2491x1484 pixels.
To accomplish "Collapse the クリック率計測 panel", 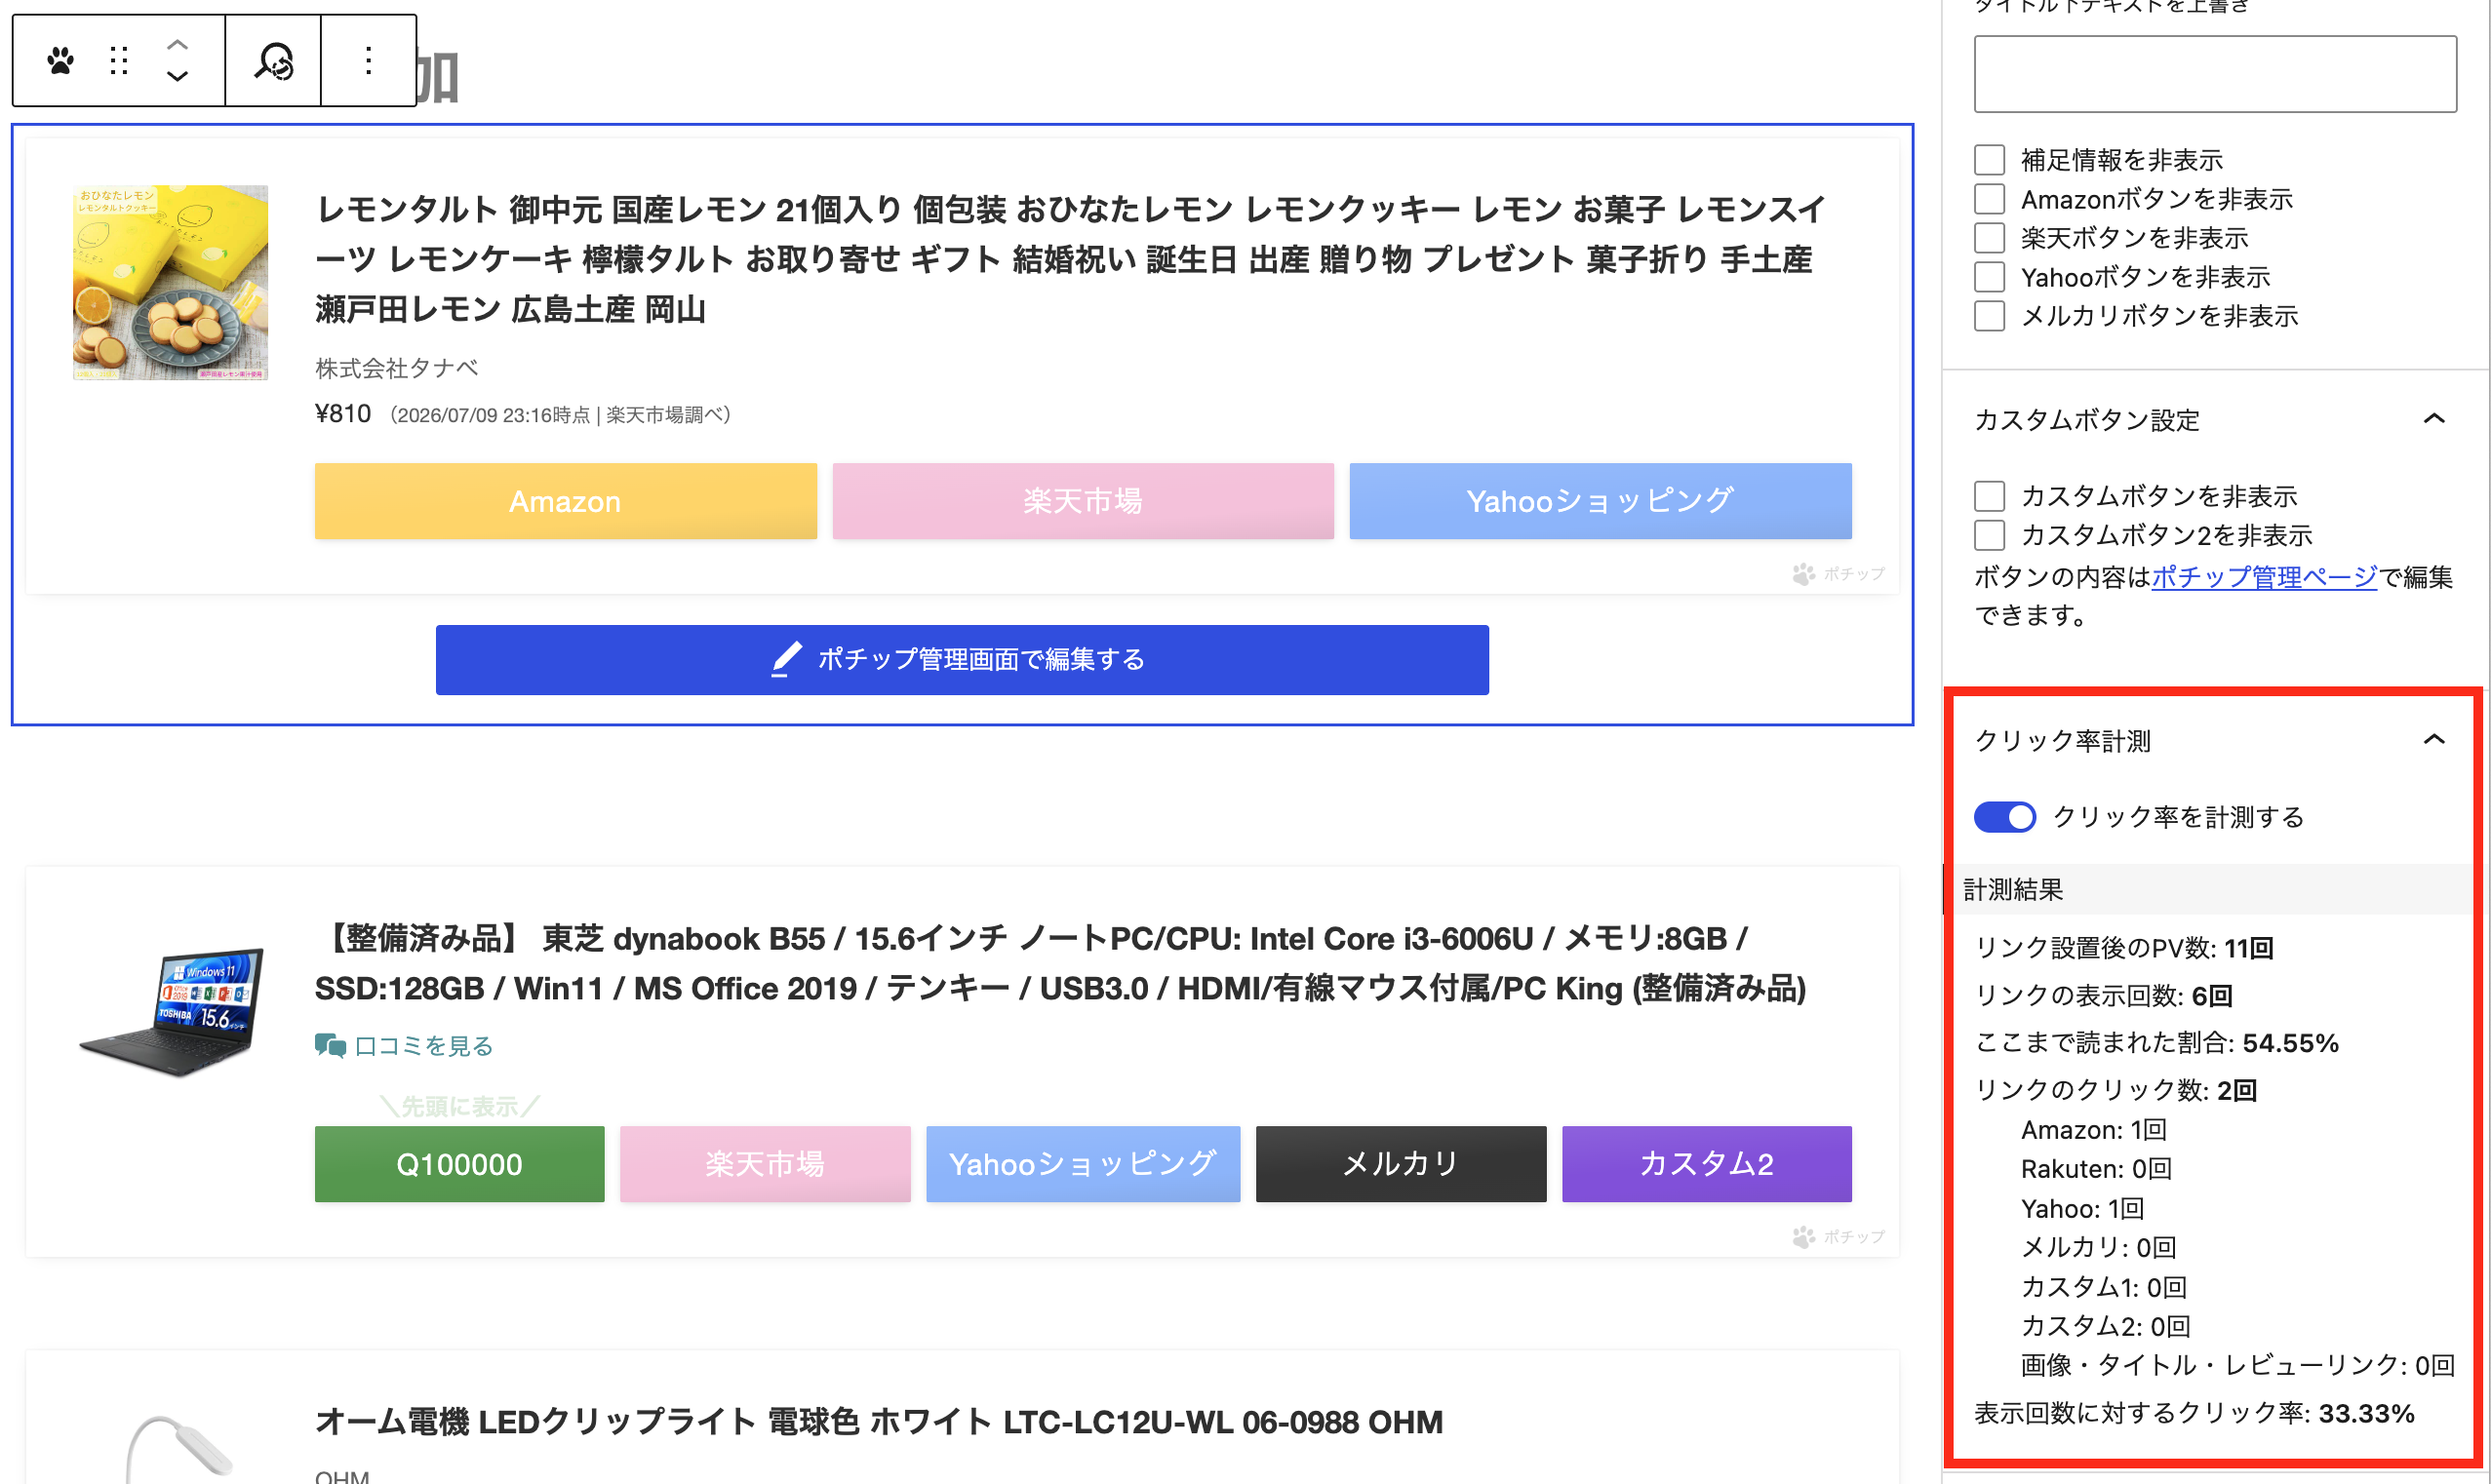I will (2434, 740).
